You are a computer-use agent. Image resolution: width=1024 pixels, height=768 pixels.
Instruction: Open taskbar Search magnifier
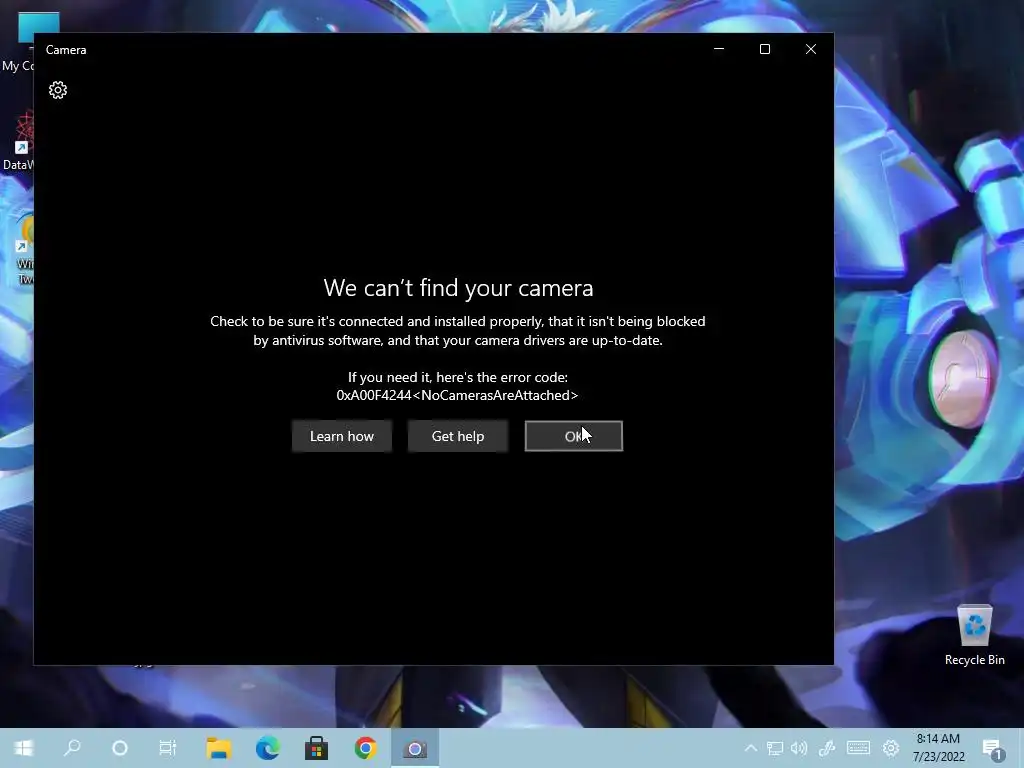[x=72, y=748]
